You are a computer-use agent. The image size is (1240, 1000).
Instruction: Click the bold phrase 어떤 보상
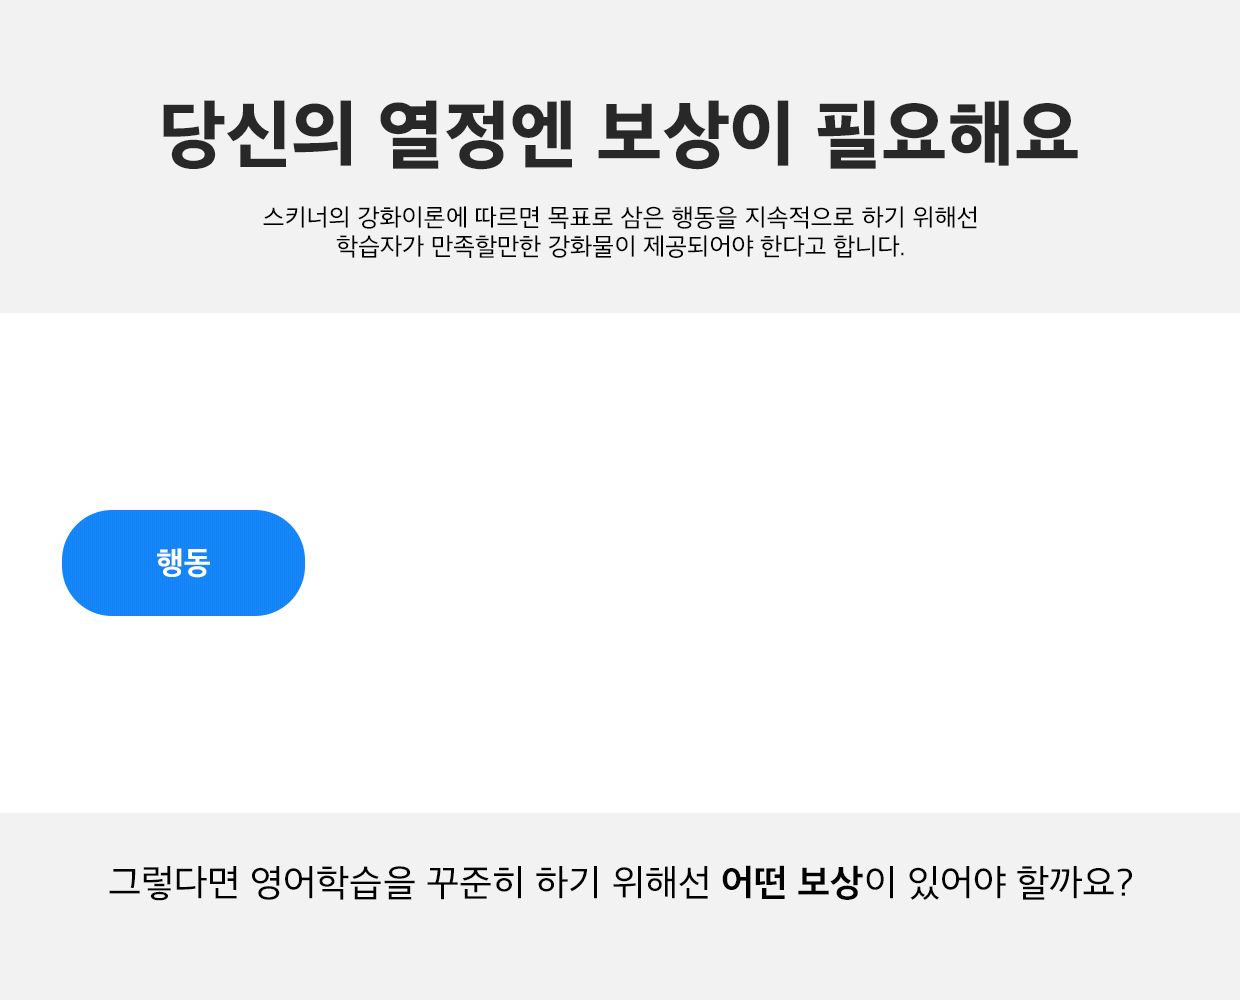(791, 882)
